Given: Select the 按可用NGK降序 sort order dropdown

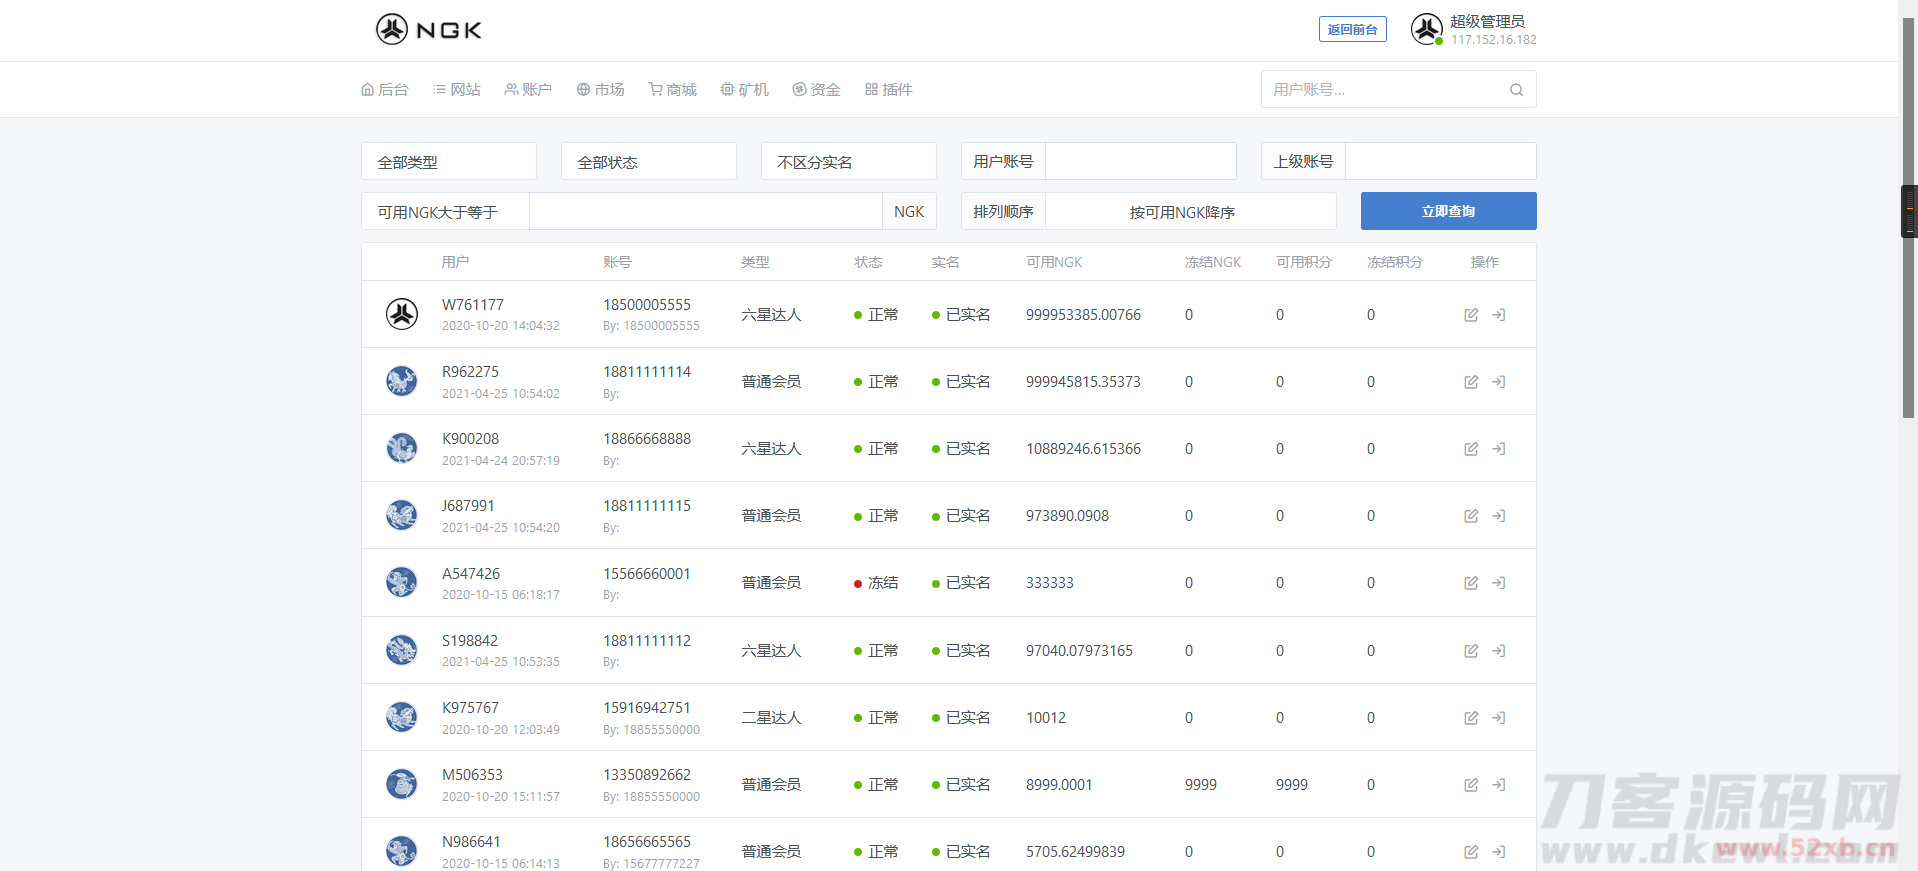Looking at the screenshot, I should coord(1190,212).
